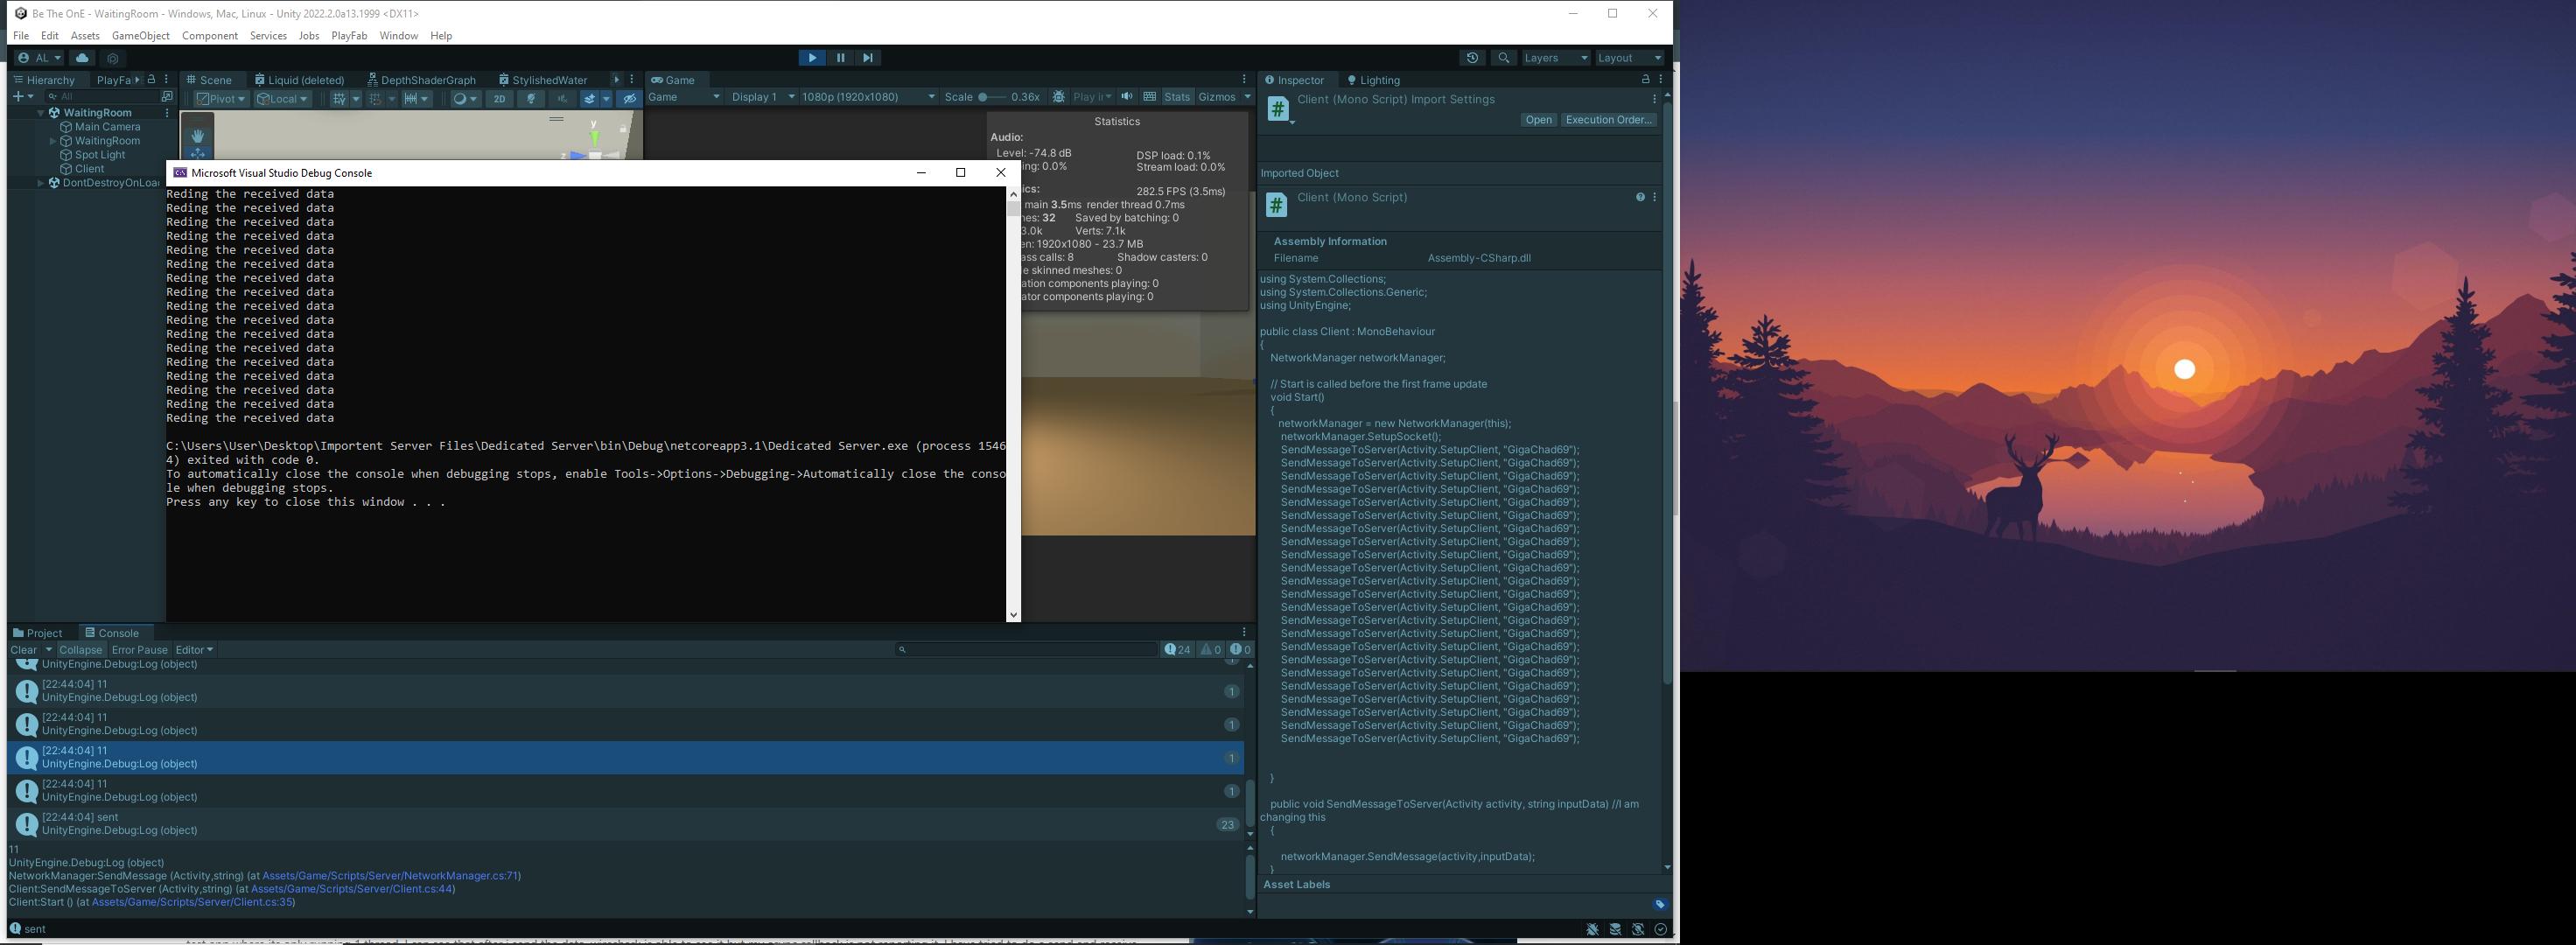
Task: Open the AL account dropdown
Action: (x=40, y=58)
